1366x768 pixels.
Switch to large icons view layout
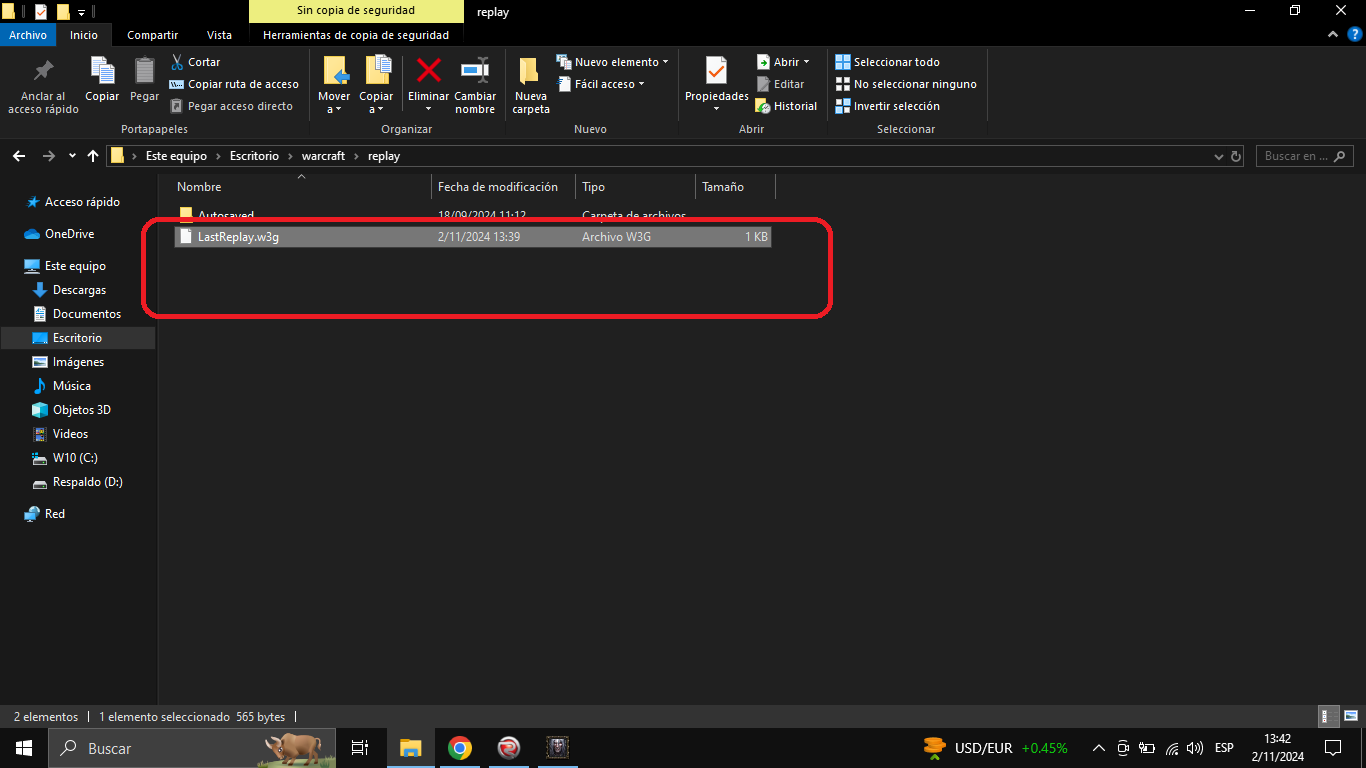pos(1349,717)
